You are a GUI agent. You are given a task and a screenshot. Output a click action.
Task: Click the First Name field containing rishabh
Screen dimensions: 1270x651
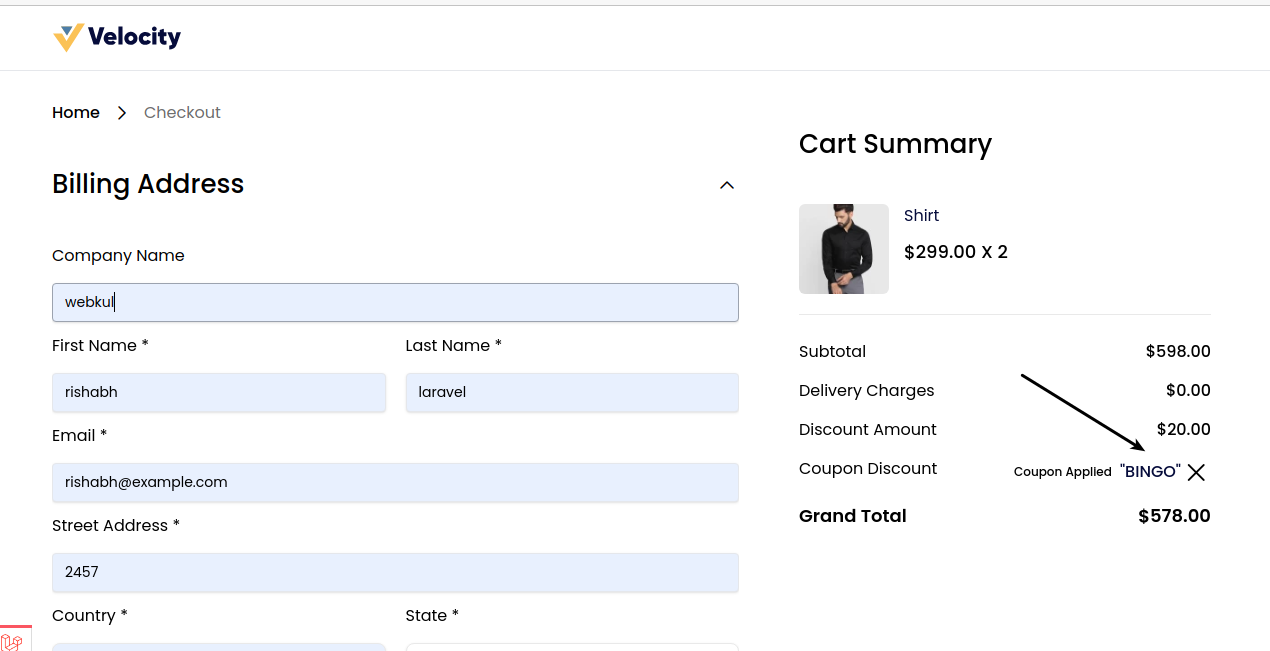point(219,392)
